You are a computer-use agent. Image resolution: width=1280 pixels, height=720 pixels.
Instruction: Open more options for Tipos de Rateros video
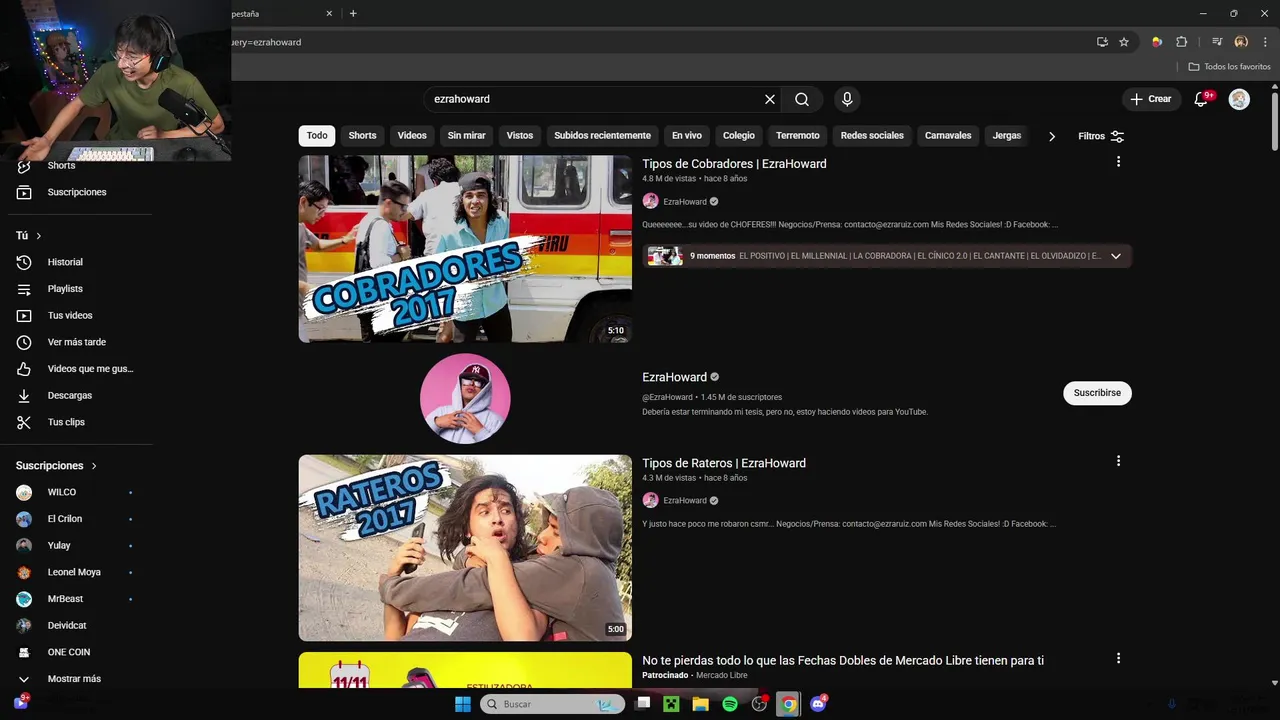(1118, 461)
